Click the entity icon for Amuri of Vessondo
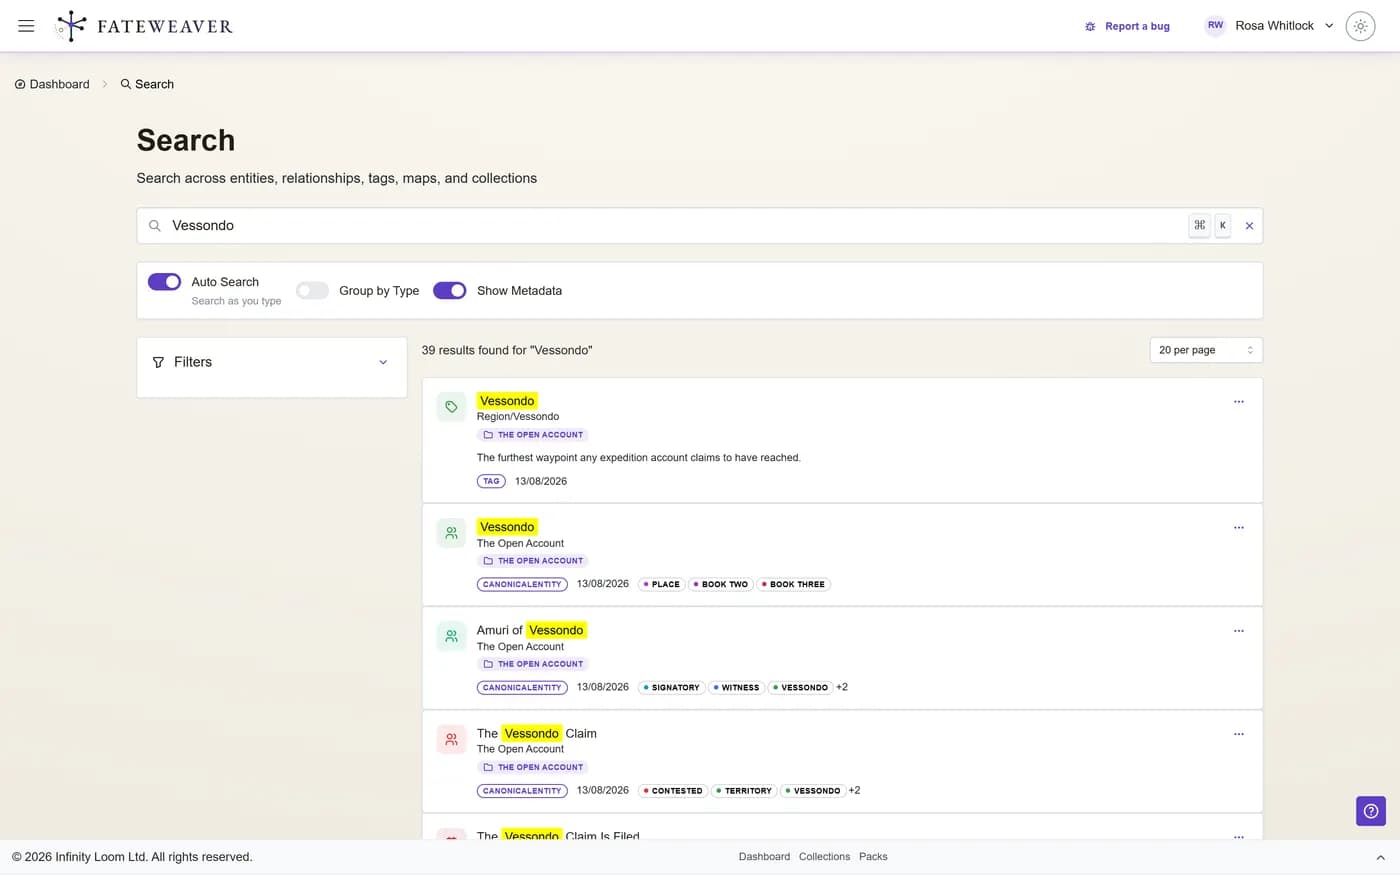 click(x=451, y=636)
